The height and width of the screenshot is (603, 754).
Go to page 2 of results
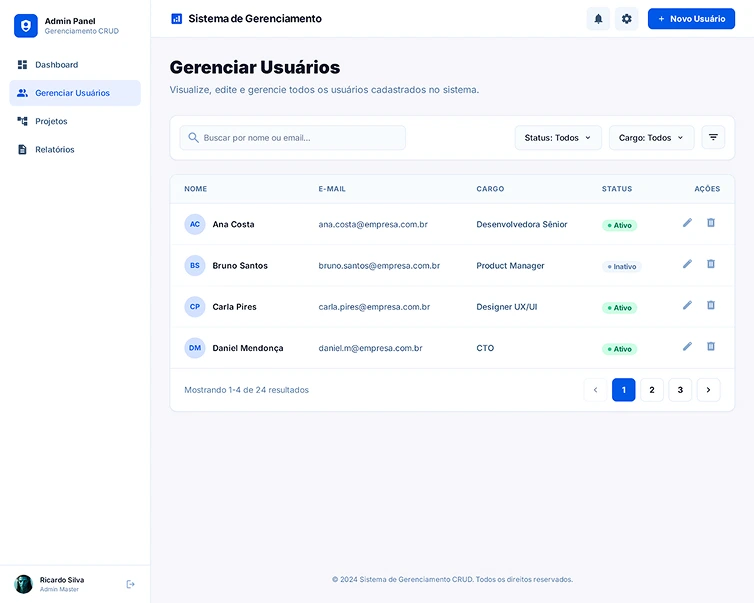(652, 390)
